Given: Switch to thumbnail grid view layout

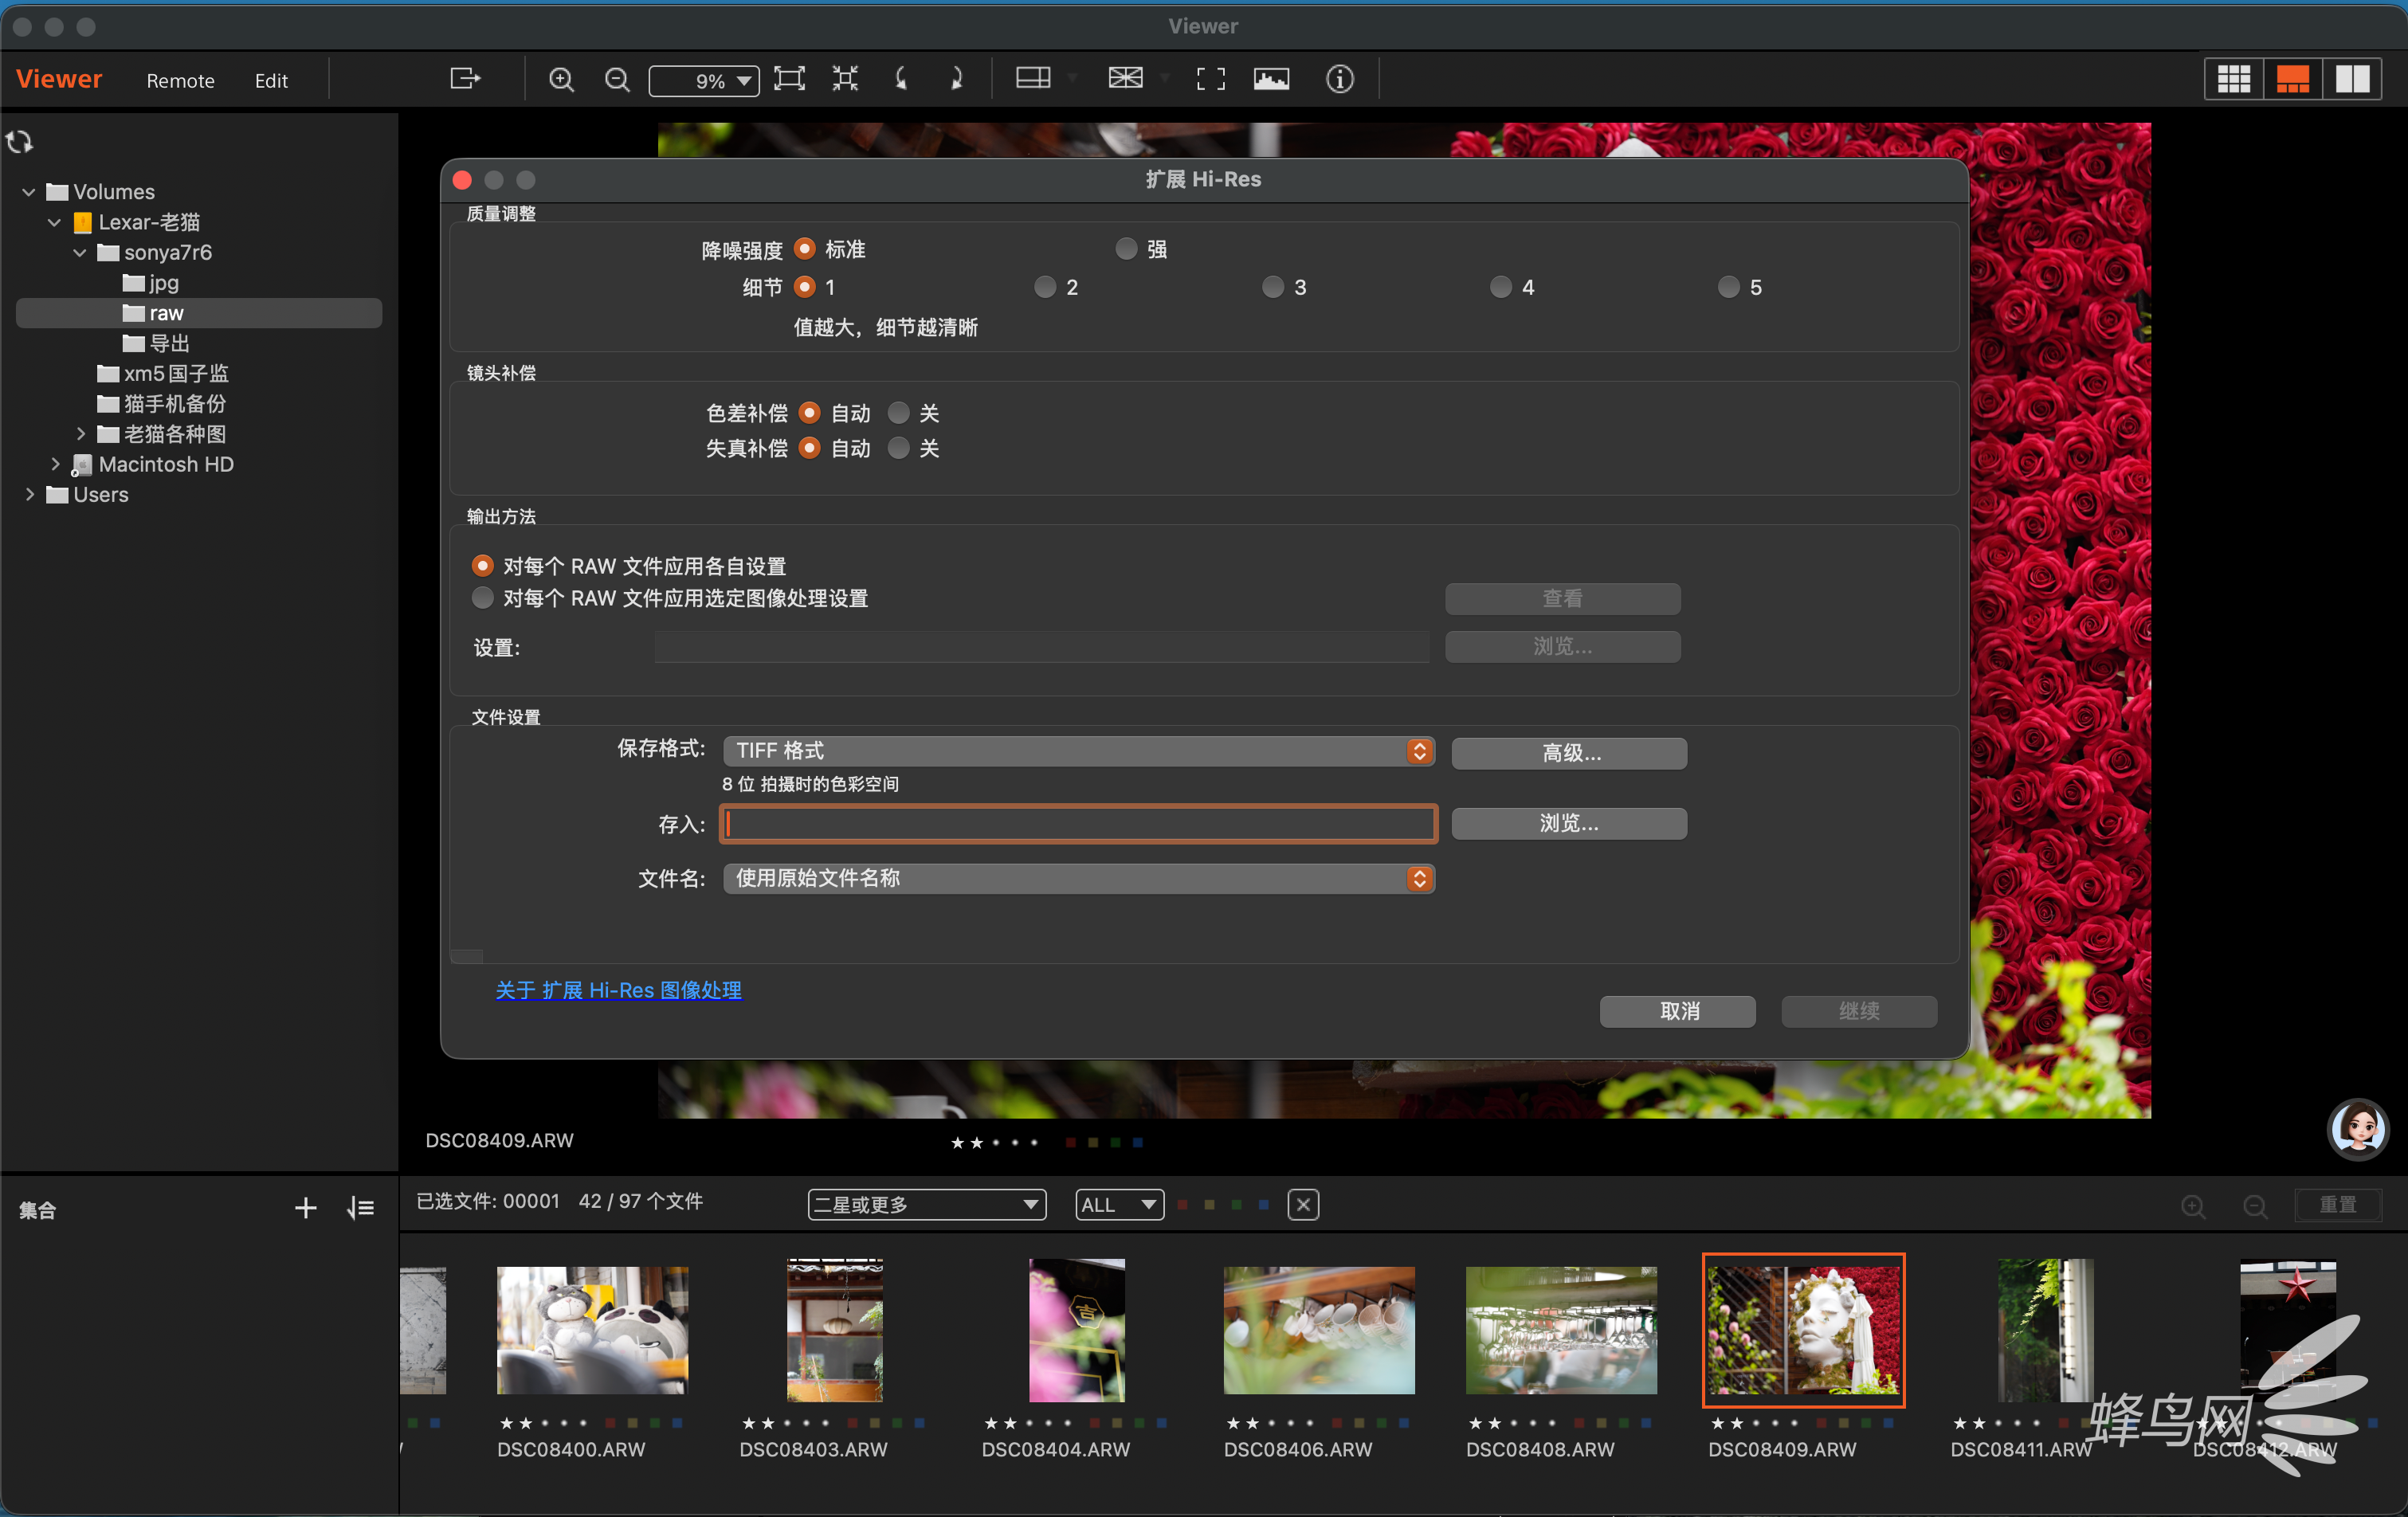Looking at the screenshot, I should (2233, 79).
